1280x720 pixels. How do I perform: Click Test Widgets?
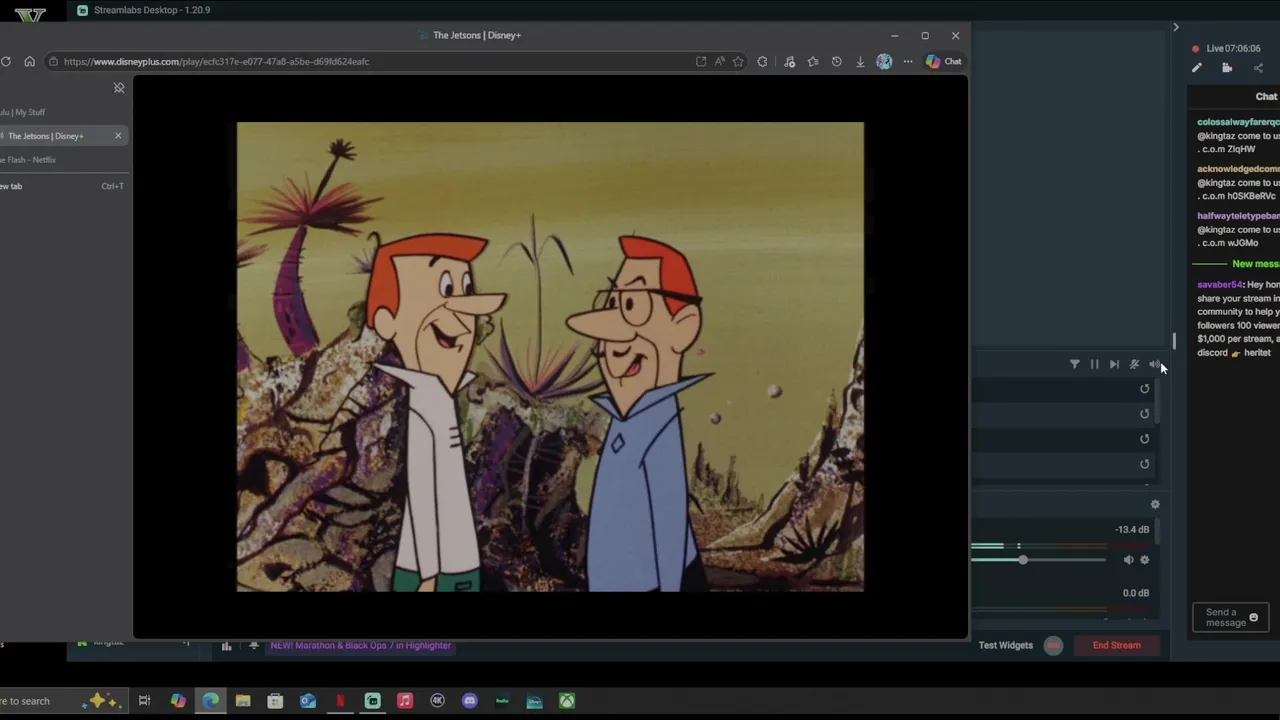(x=1005, y=645)
